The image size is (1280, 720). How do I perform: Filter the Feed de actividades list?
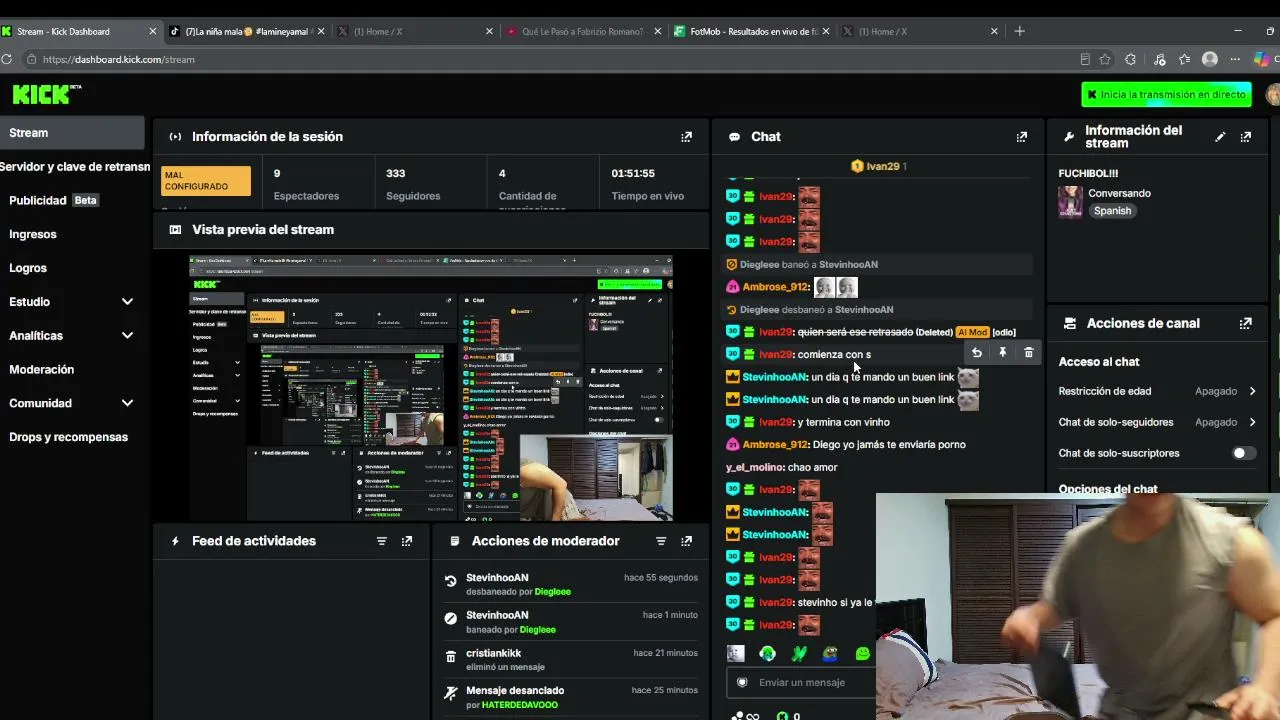click(x=381, y=541)
